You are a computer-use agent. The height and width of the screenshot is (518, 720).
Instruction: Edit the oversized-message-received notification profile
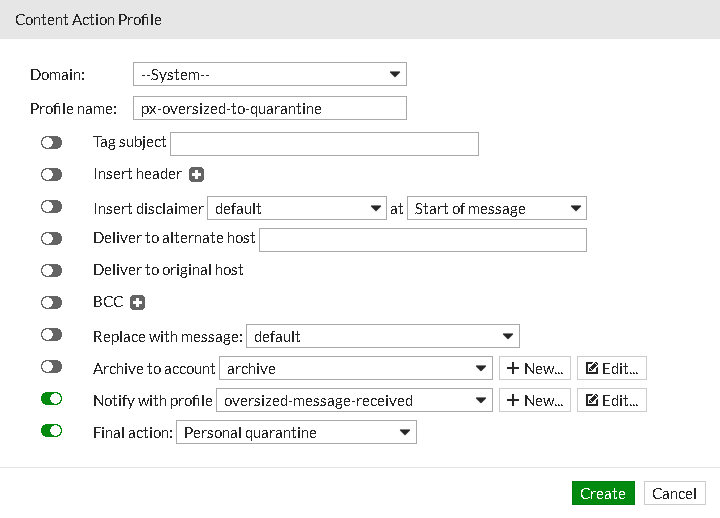612,400
